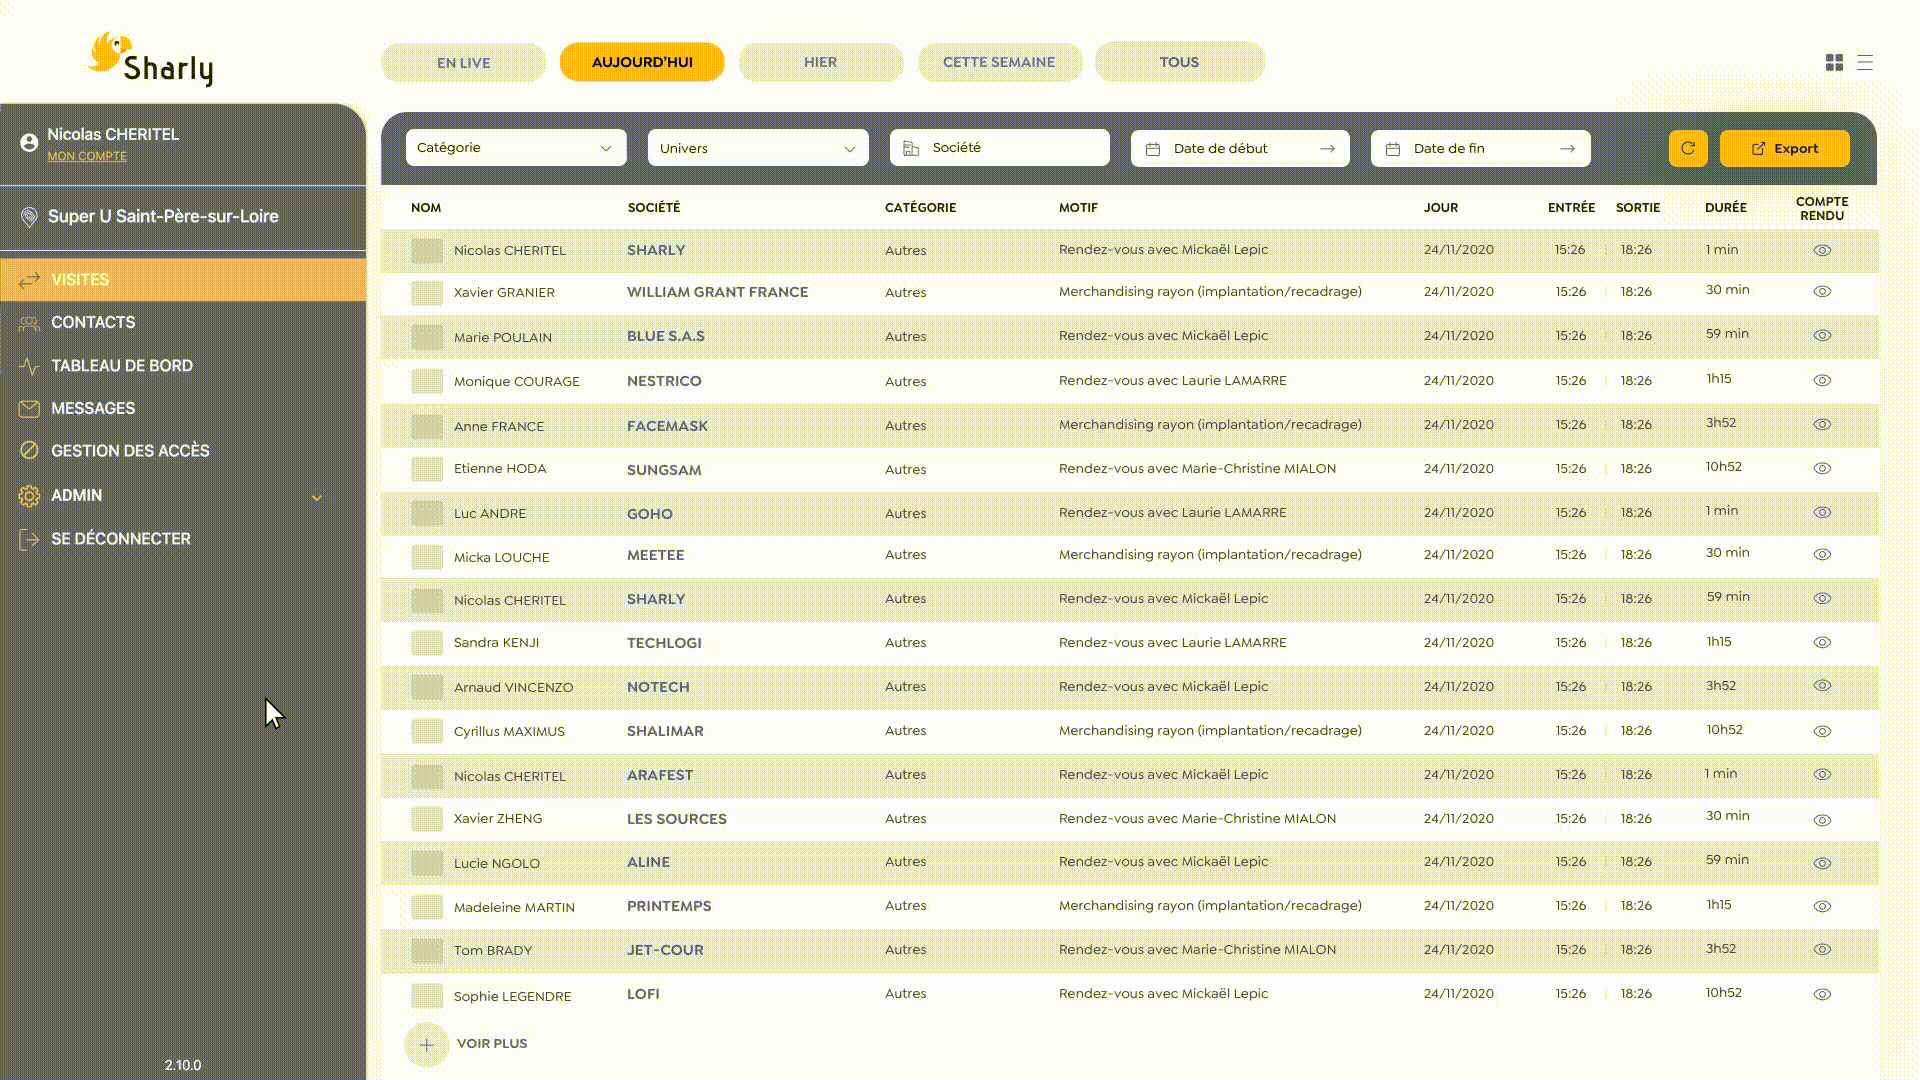
Task: Click the orange refresh icon button
Action: click(x=1688, y=148)
